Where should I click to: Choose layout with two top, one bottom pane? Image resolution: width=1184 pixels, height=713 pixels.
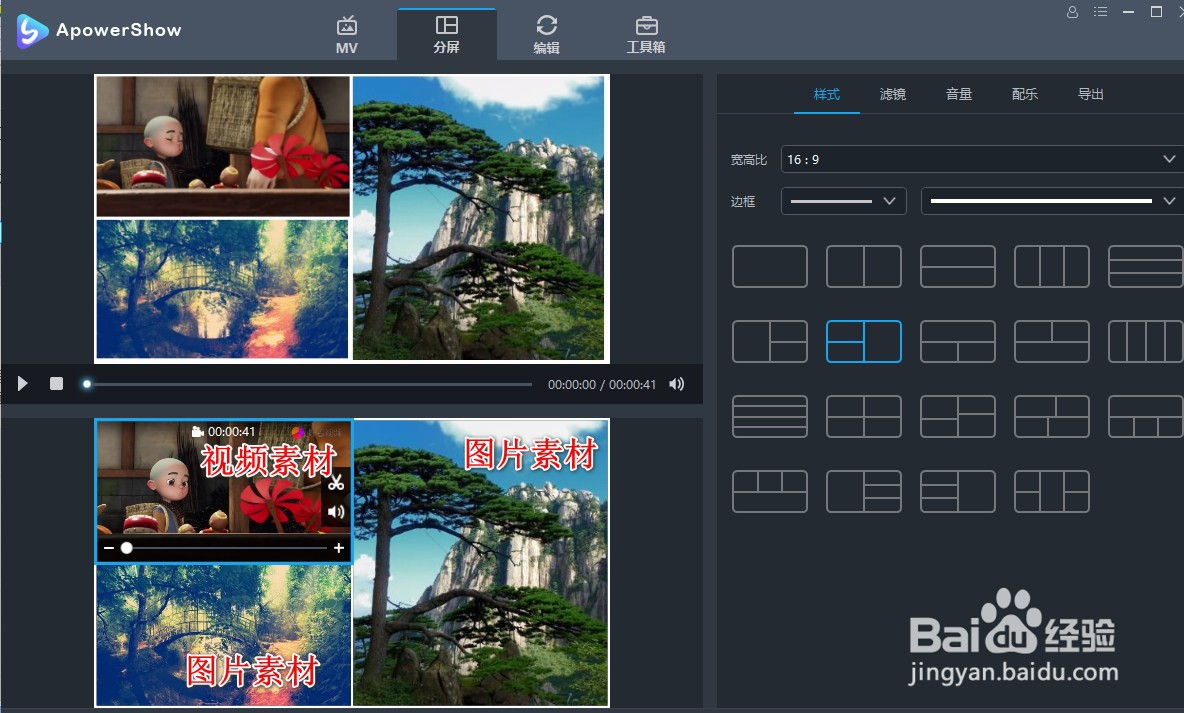(1052, 341)
